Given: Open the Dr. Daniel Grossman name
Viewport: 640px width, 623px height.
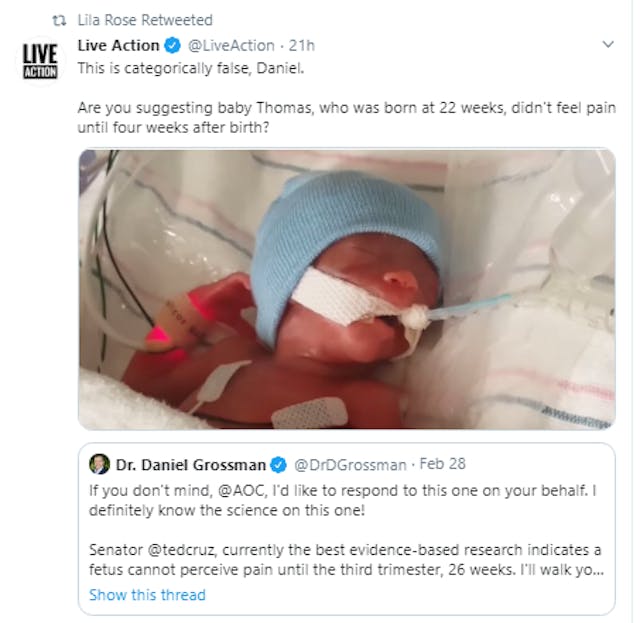Looking at the screenshot, I should [191, 465].
